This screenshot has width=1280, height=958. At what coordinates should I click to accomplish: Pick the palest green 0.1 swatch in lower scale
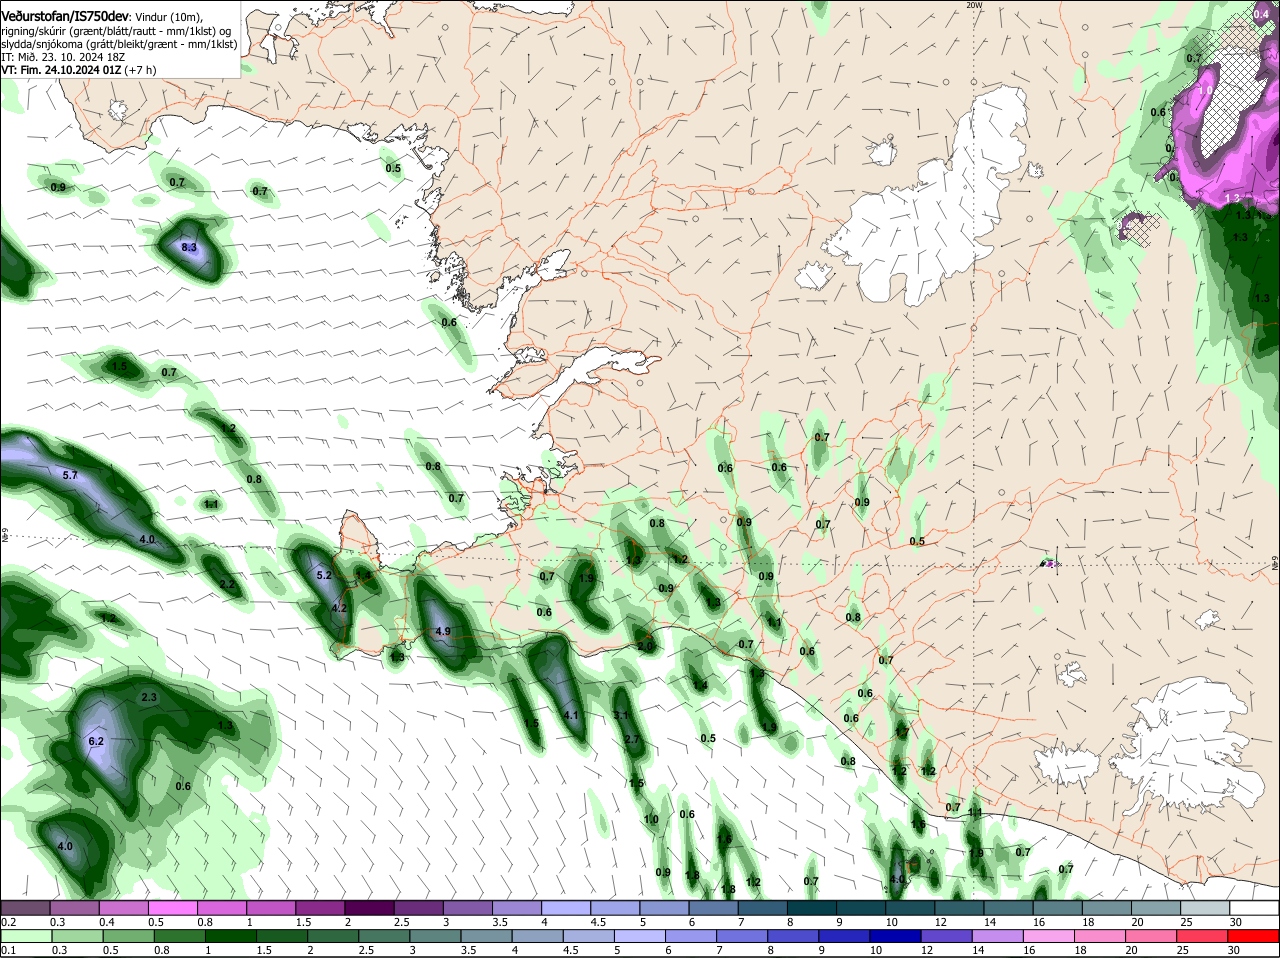tap(25, 936)
